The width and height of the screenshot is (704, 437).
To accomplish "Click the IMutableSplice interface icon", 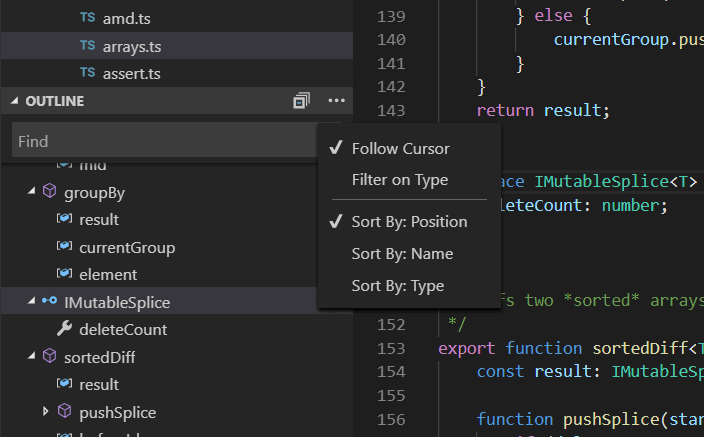I will [49, 302].
